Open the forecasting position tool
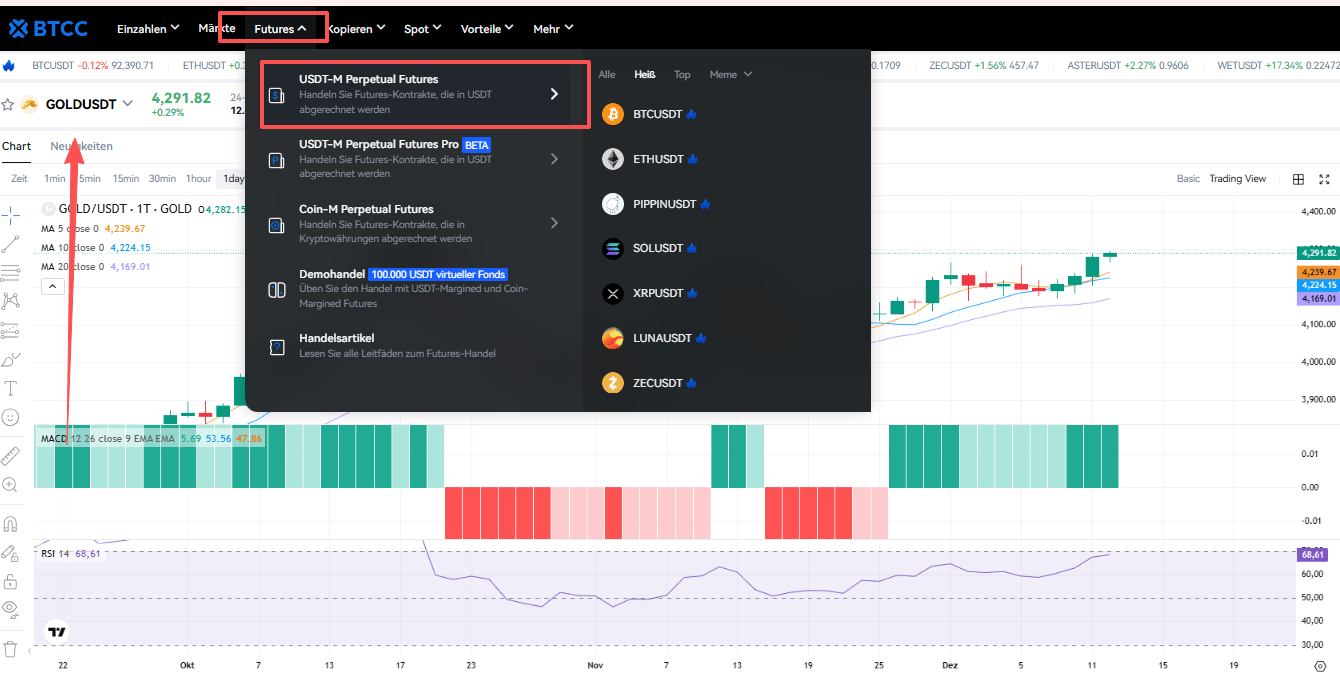The image size is (1340, 676). tap(11, 330)
